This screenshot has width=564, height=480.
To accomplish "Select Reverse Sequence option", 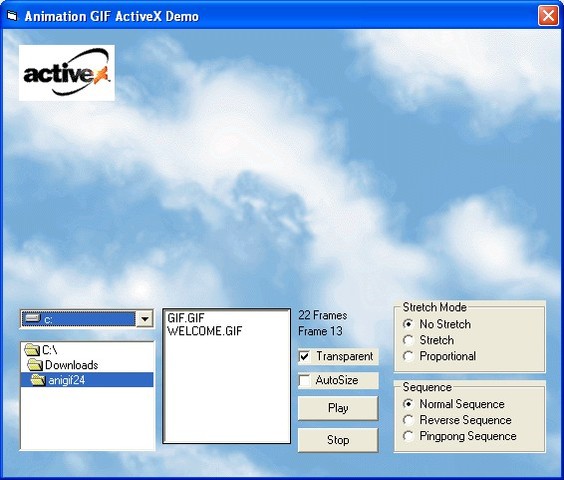I will click(408, 420).
